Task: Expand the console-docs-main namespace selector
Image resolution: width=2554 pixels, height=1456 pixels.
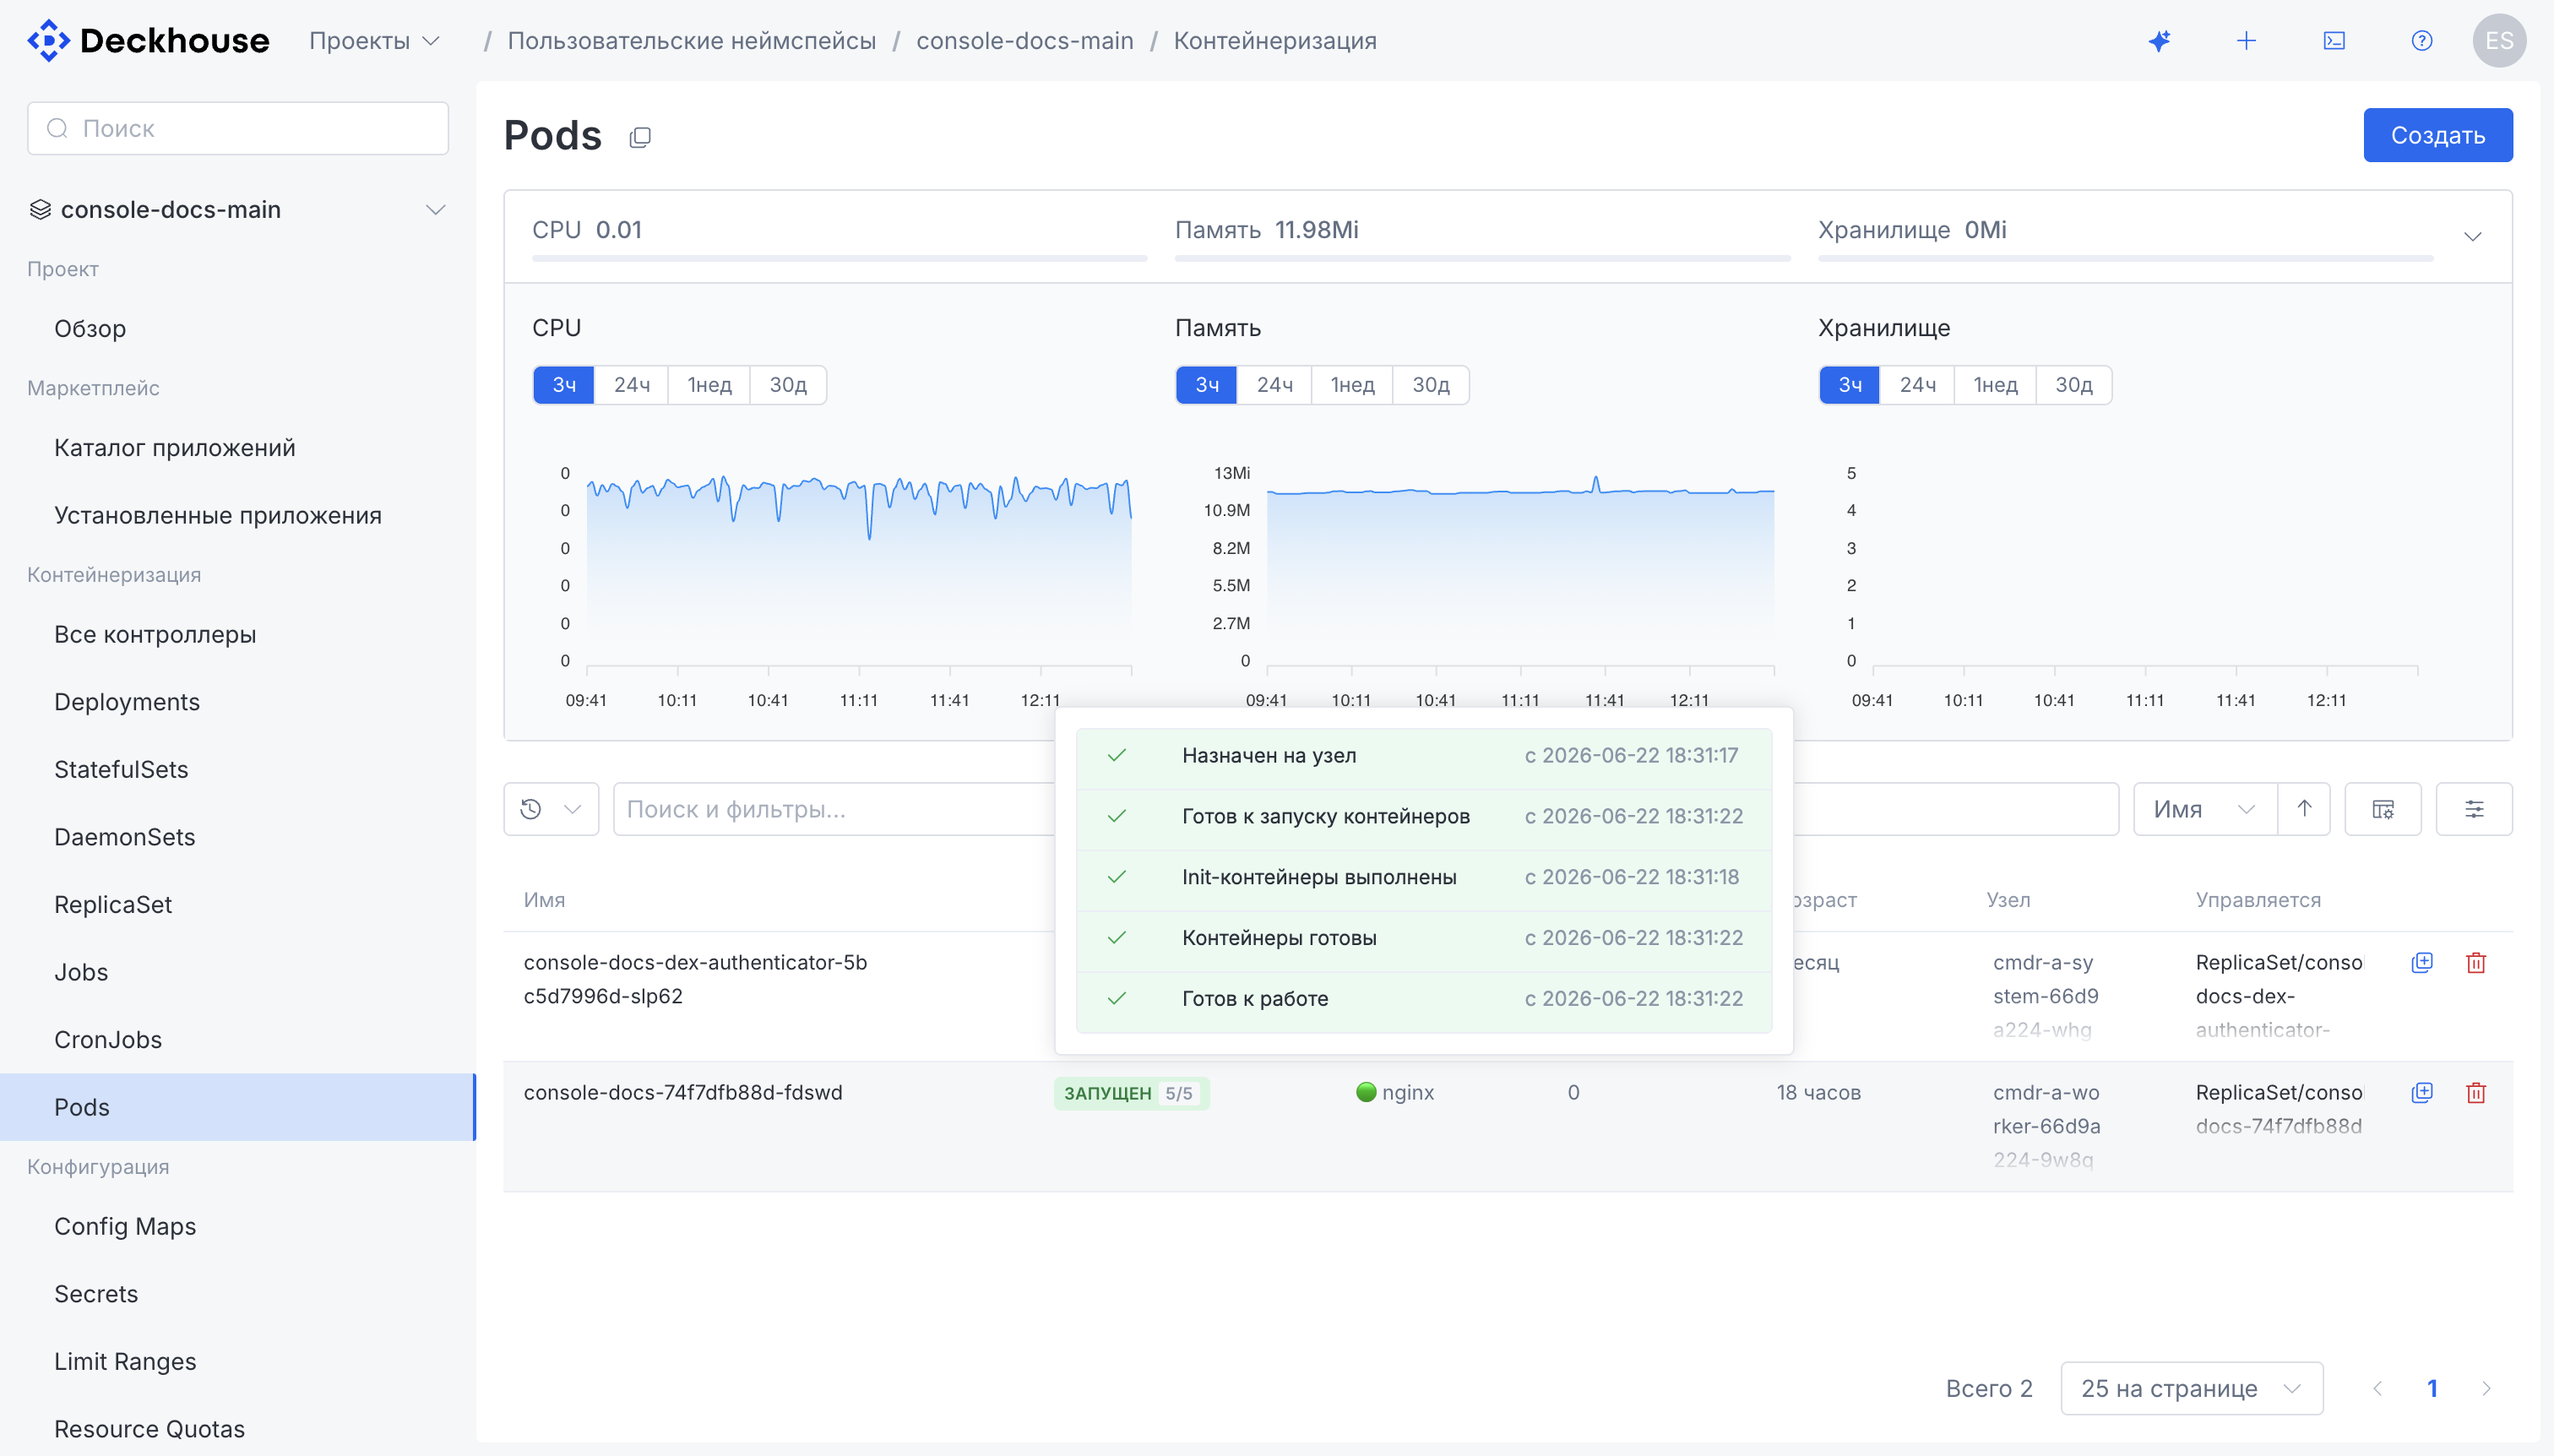Action: point(435,210)
